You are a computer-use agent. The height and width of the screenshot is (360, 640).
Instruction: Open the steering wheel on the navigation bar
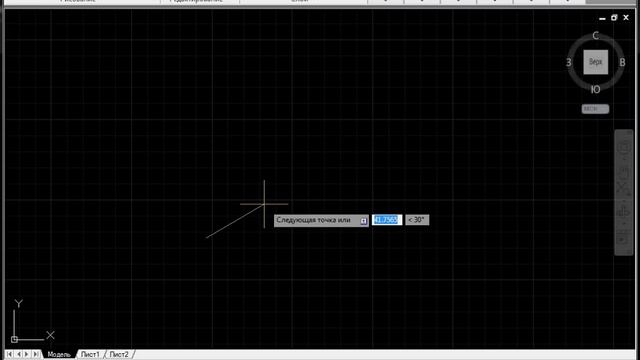[624, 147]
